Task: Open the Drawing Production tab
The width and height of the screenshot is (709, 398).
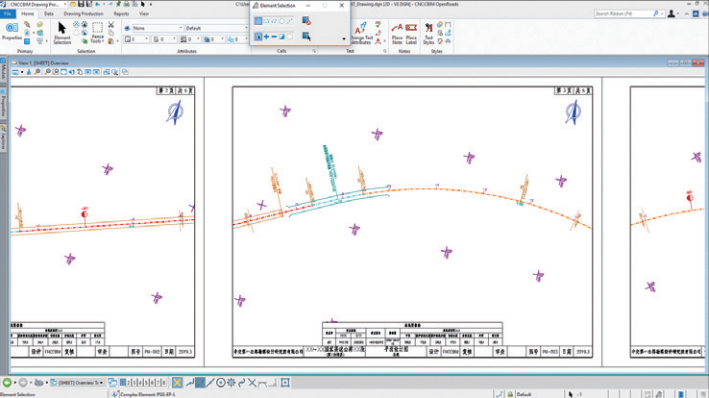Action: click(x=83, y=14)
